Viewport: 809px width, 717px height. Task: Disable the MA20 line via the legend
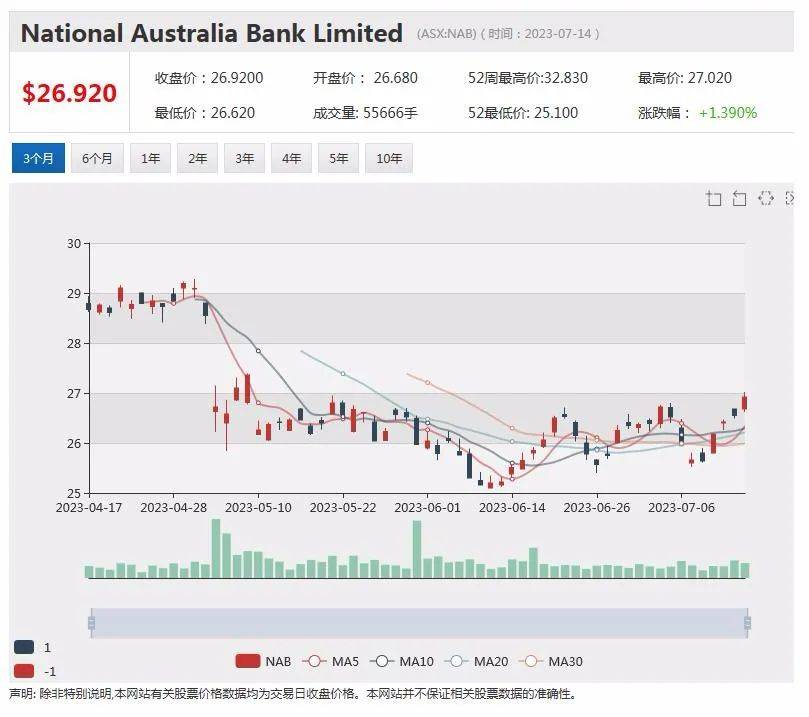(472, 661)
